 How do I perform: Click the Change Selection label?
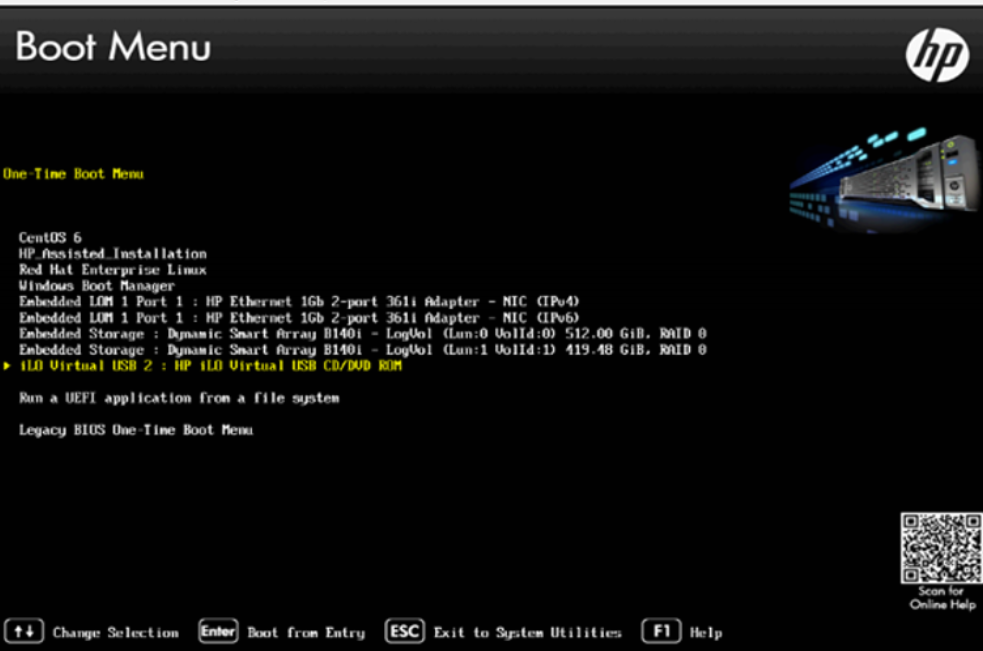pyautogui.click(x=116, y=633)
